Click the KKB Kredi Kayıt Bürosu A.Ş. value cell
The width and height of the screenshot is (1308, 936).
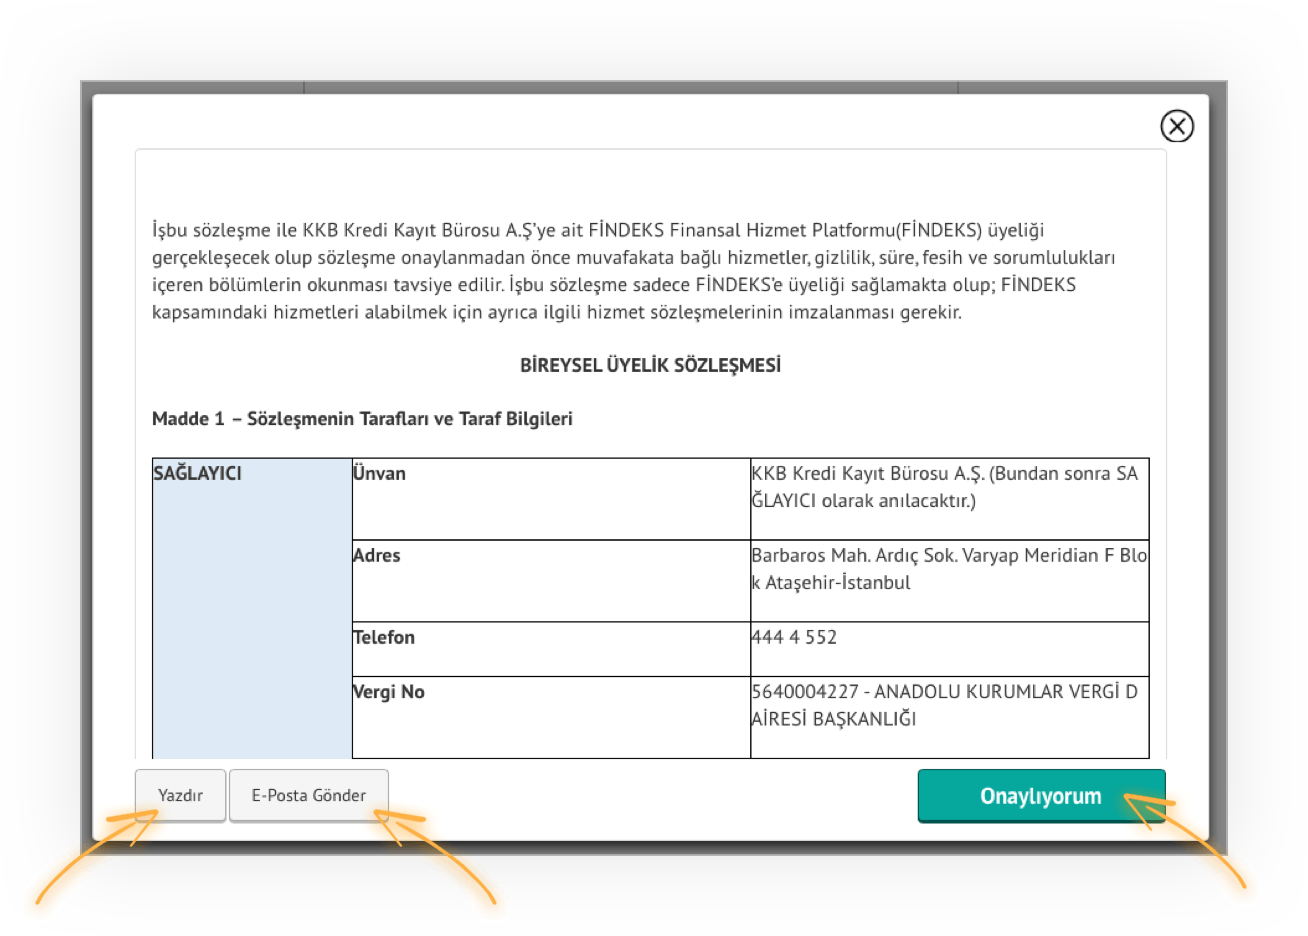[949, 499]
